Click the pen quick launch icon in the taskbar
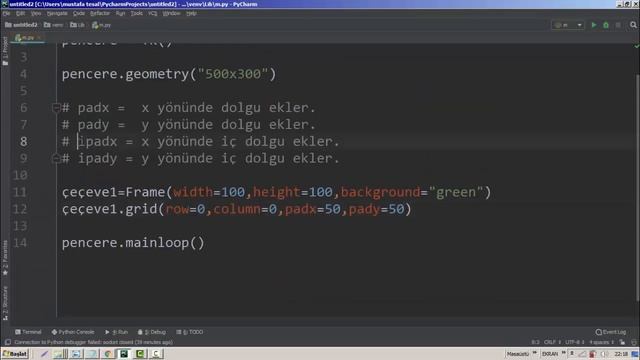The width and height of the screenshot is (640, 360). (x=44, y=353)
